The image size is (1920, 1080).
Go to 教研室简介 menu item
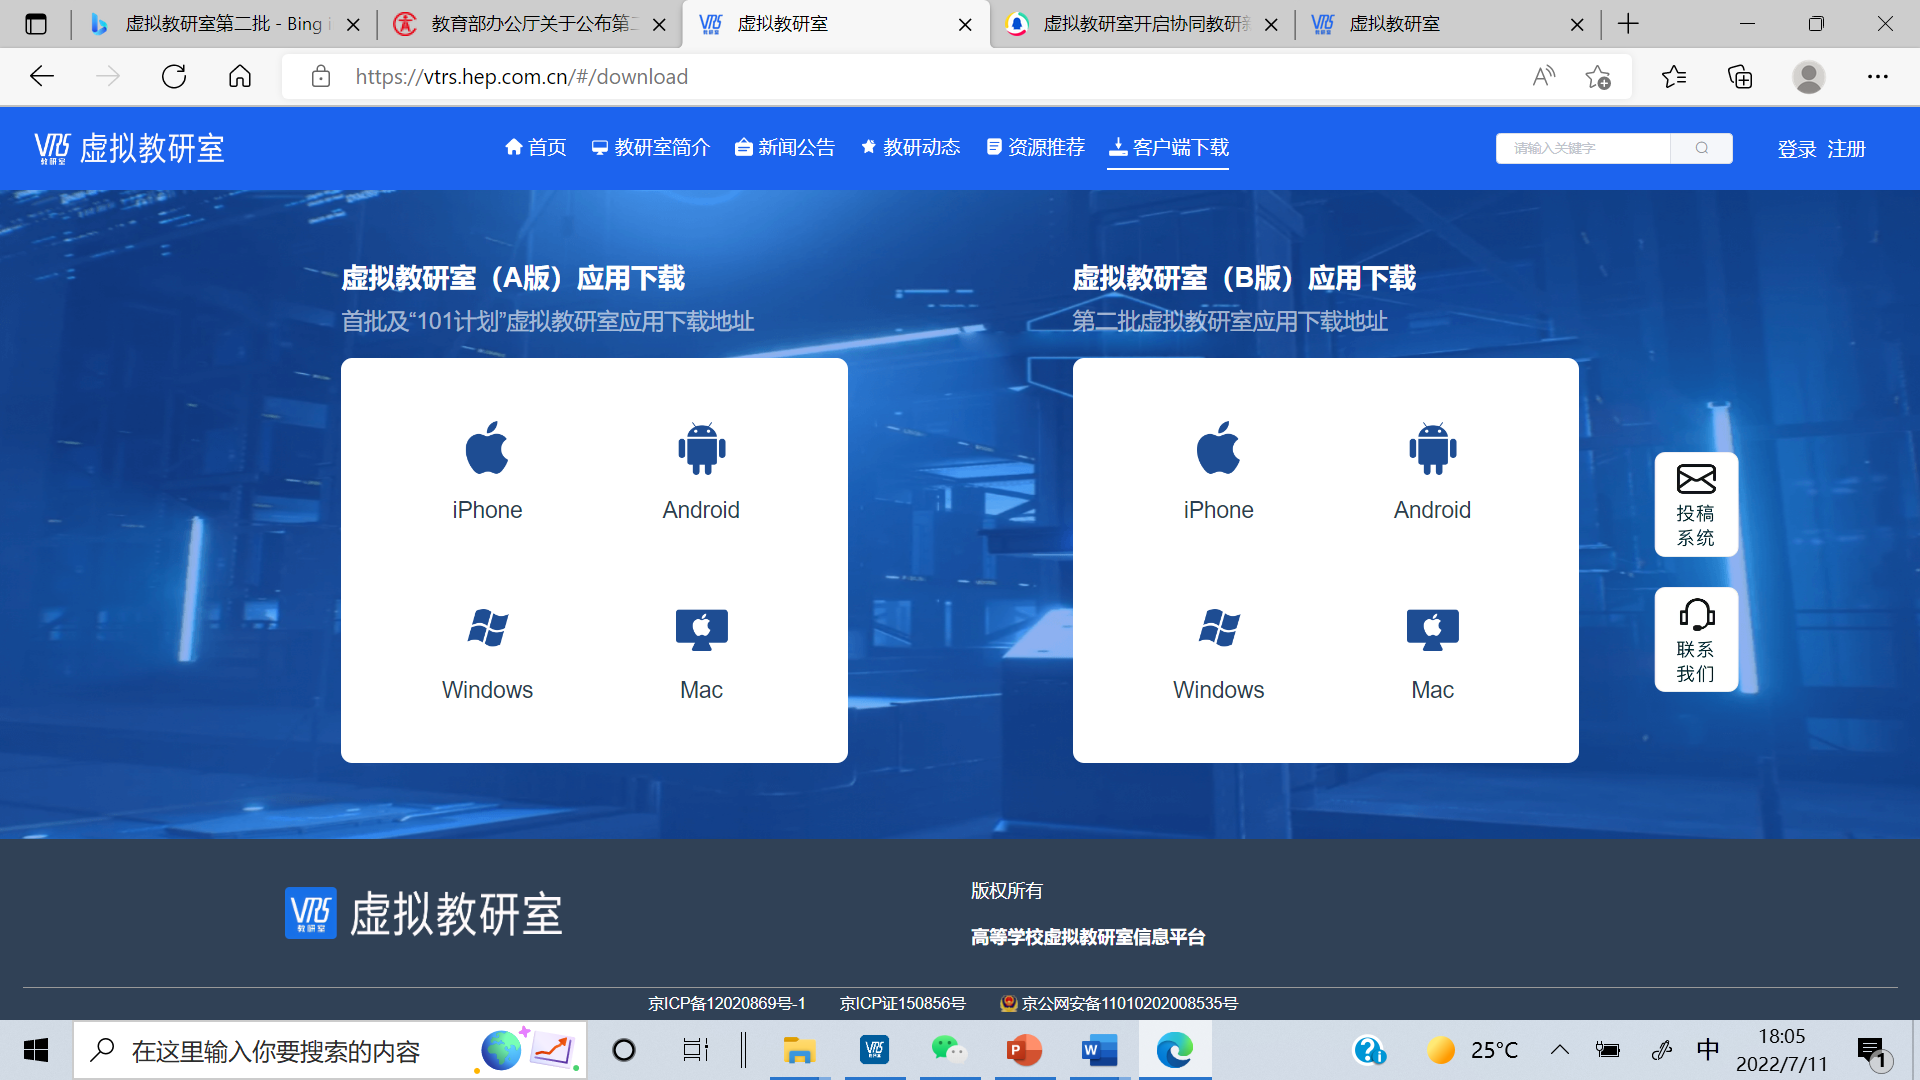click(651, 148)
